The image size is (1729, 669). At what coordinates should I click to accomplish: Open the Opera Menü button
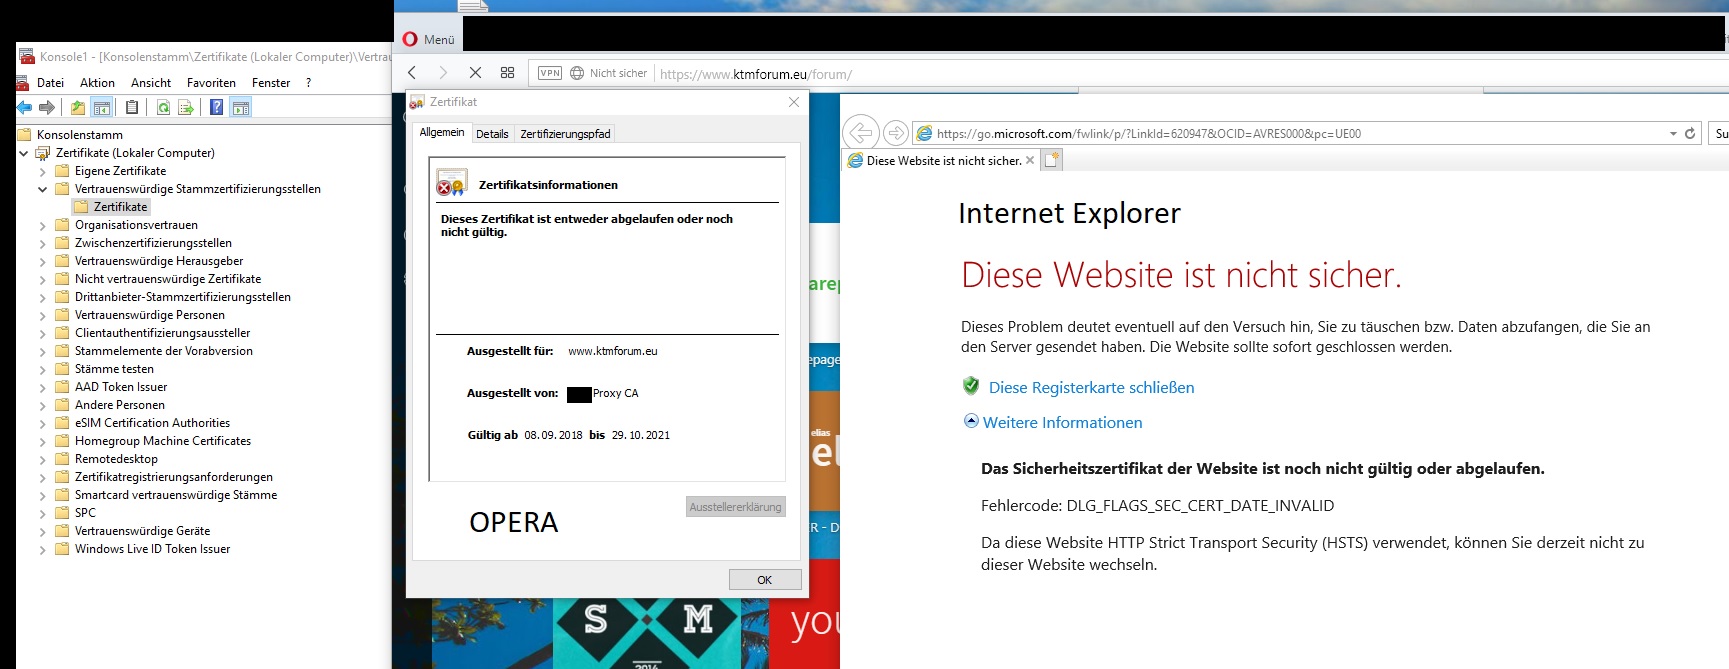pos(429,39)
